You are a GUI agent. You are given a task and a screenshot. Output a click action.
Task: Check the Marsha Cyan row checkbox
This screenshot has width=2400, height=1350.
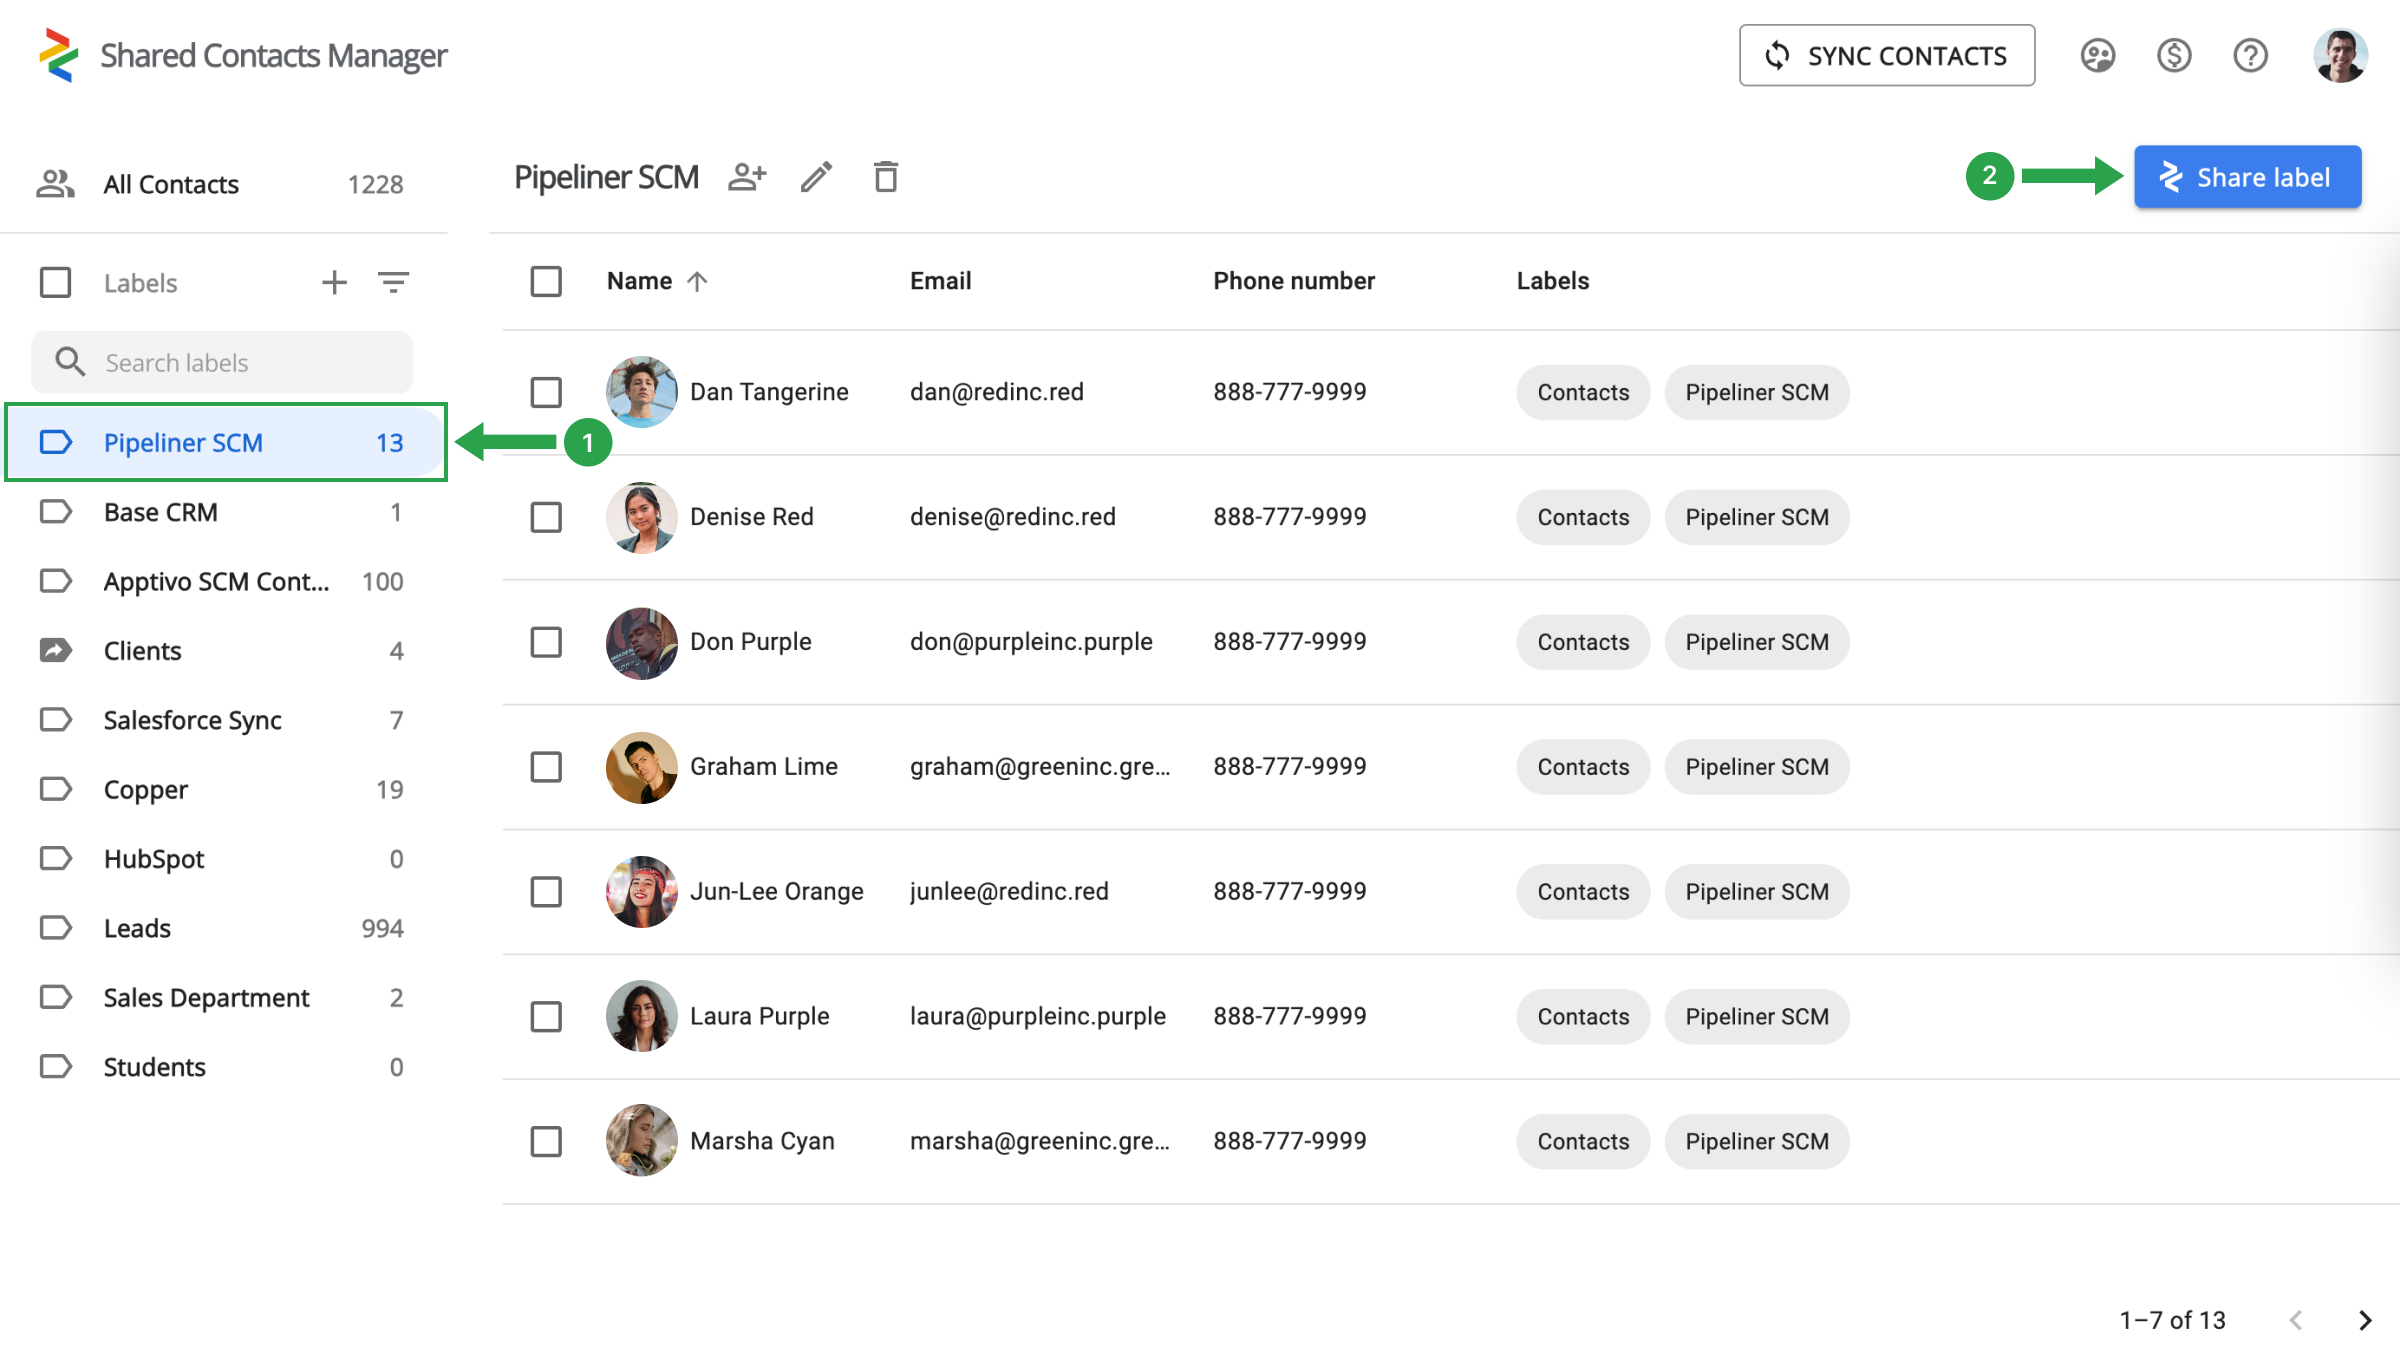coord(546,1142)
